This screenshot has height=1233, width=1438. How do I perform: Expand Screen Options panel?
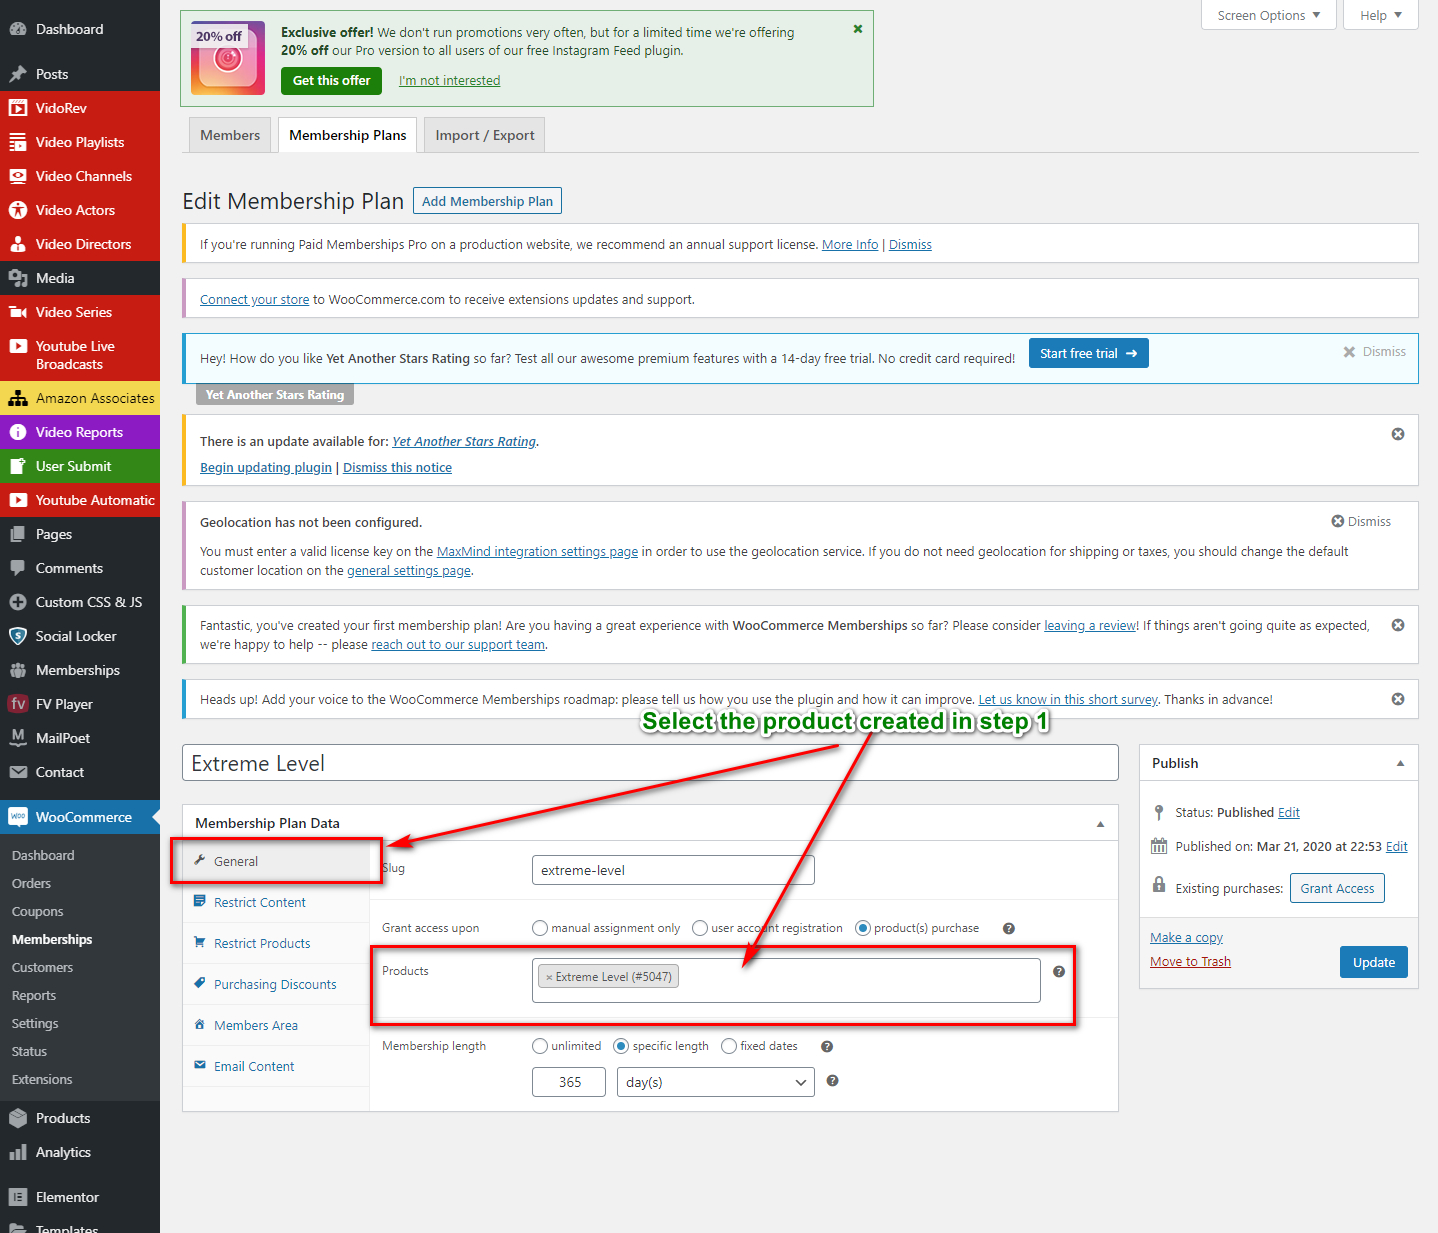1268,15
